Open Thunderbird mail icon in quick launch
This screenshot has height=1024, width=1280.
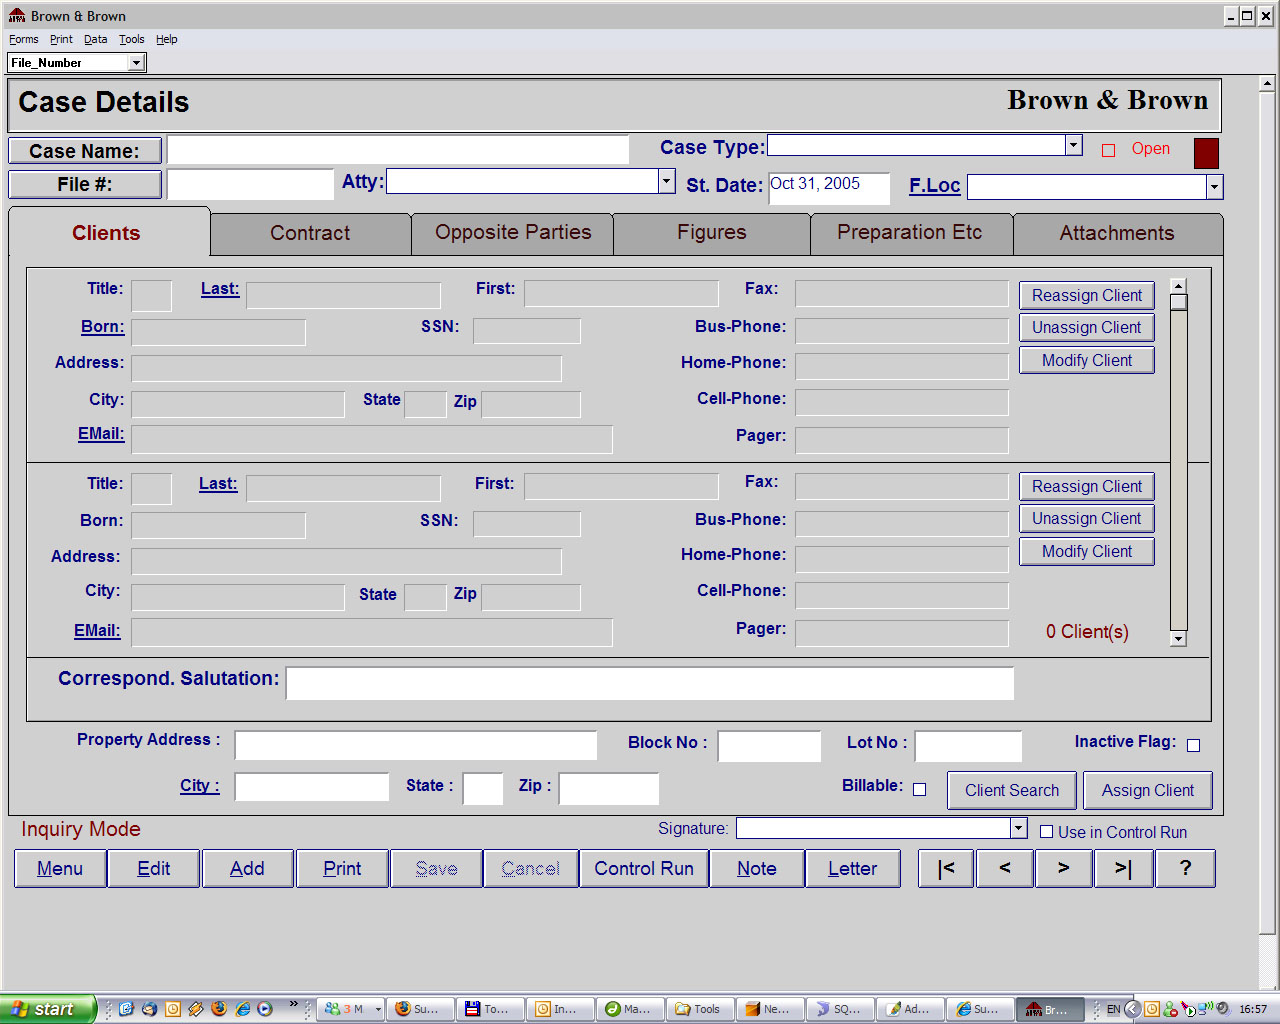[x=149, y=1009]
